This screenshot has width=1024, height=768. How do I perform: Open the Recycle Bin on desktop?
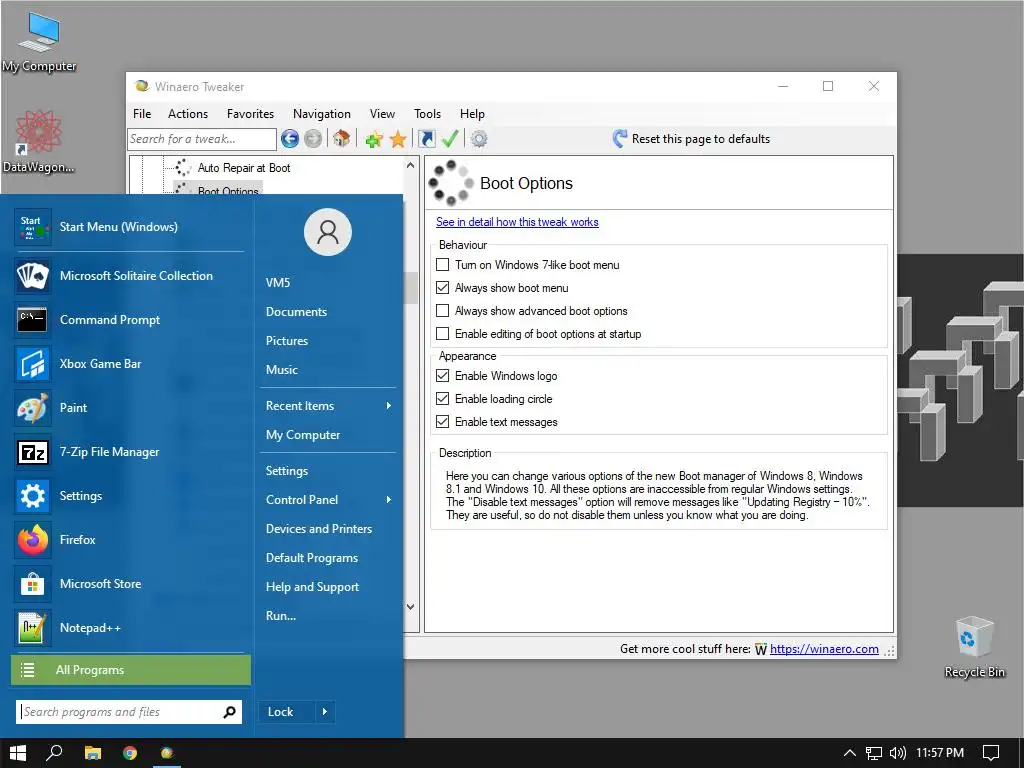pos(974,647)
